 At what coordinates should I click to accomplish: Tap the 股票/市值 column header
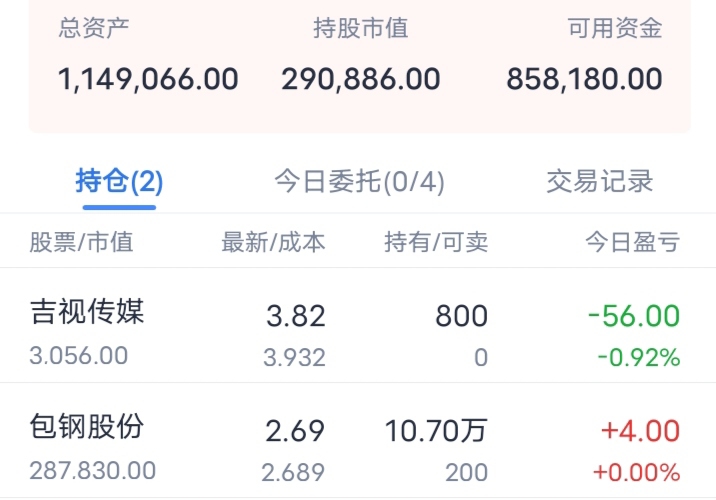[x=81, y=242]
